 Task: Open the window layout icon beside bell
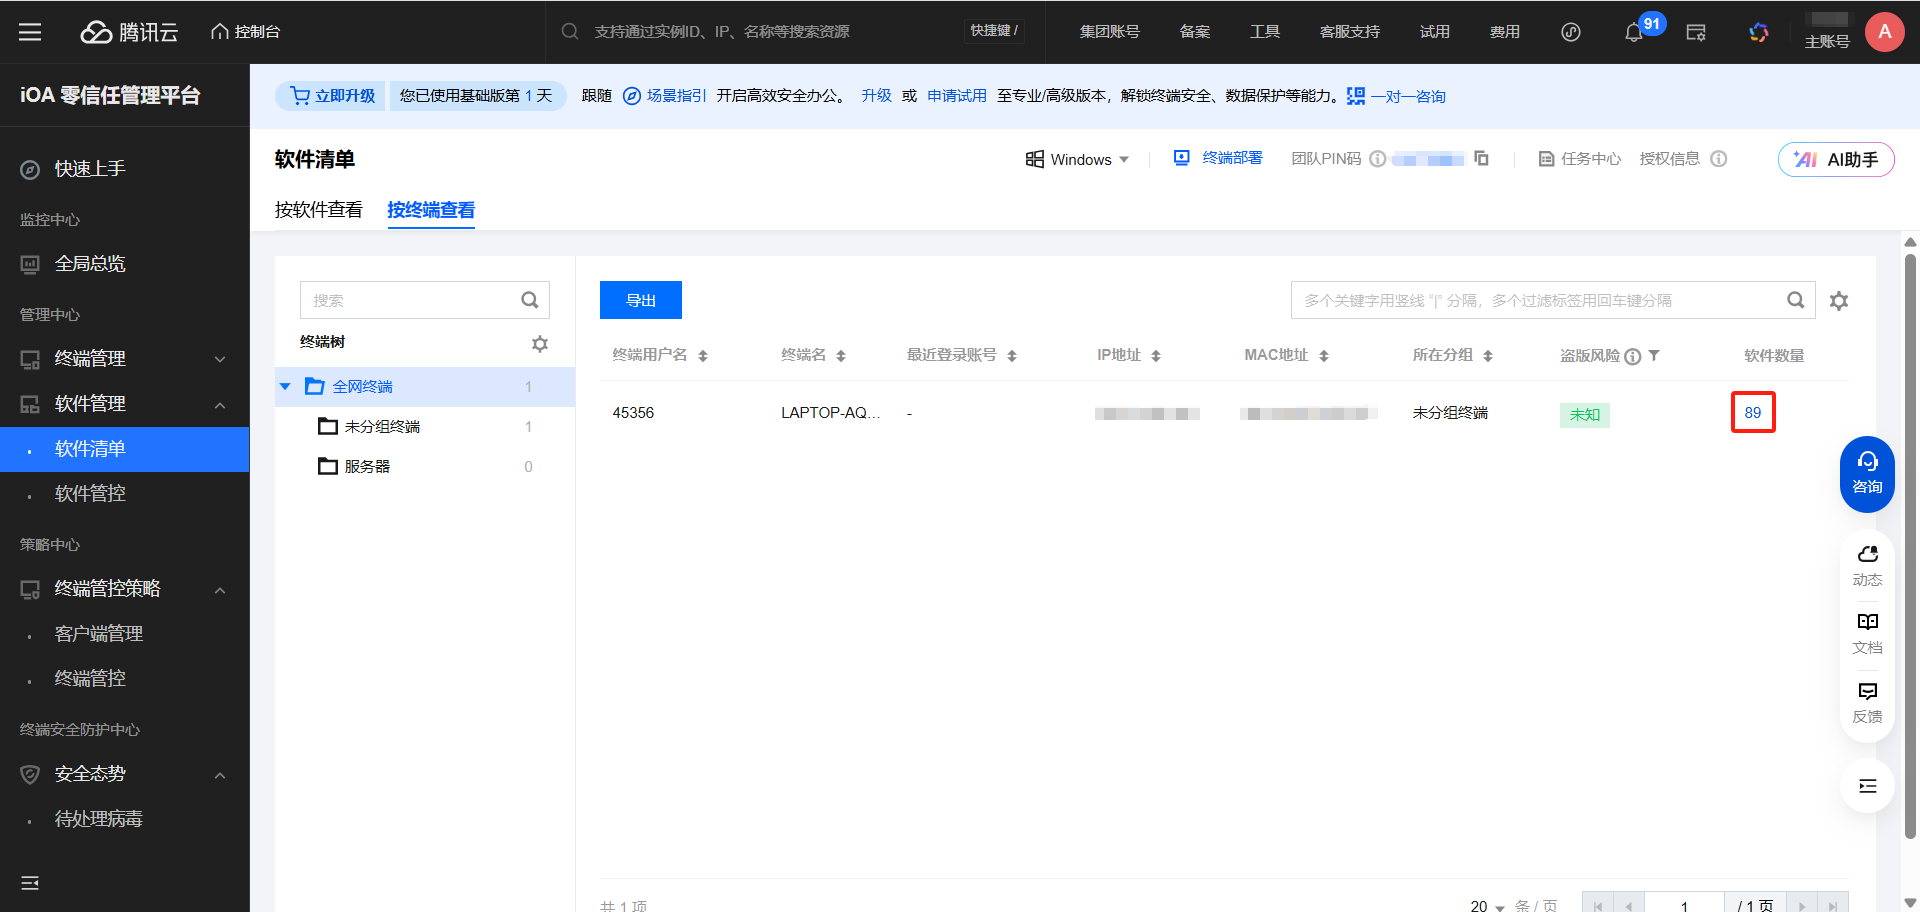[x=1696, y=32]
